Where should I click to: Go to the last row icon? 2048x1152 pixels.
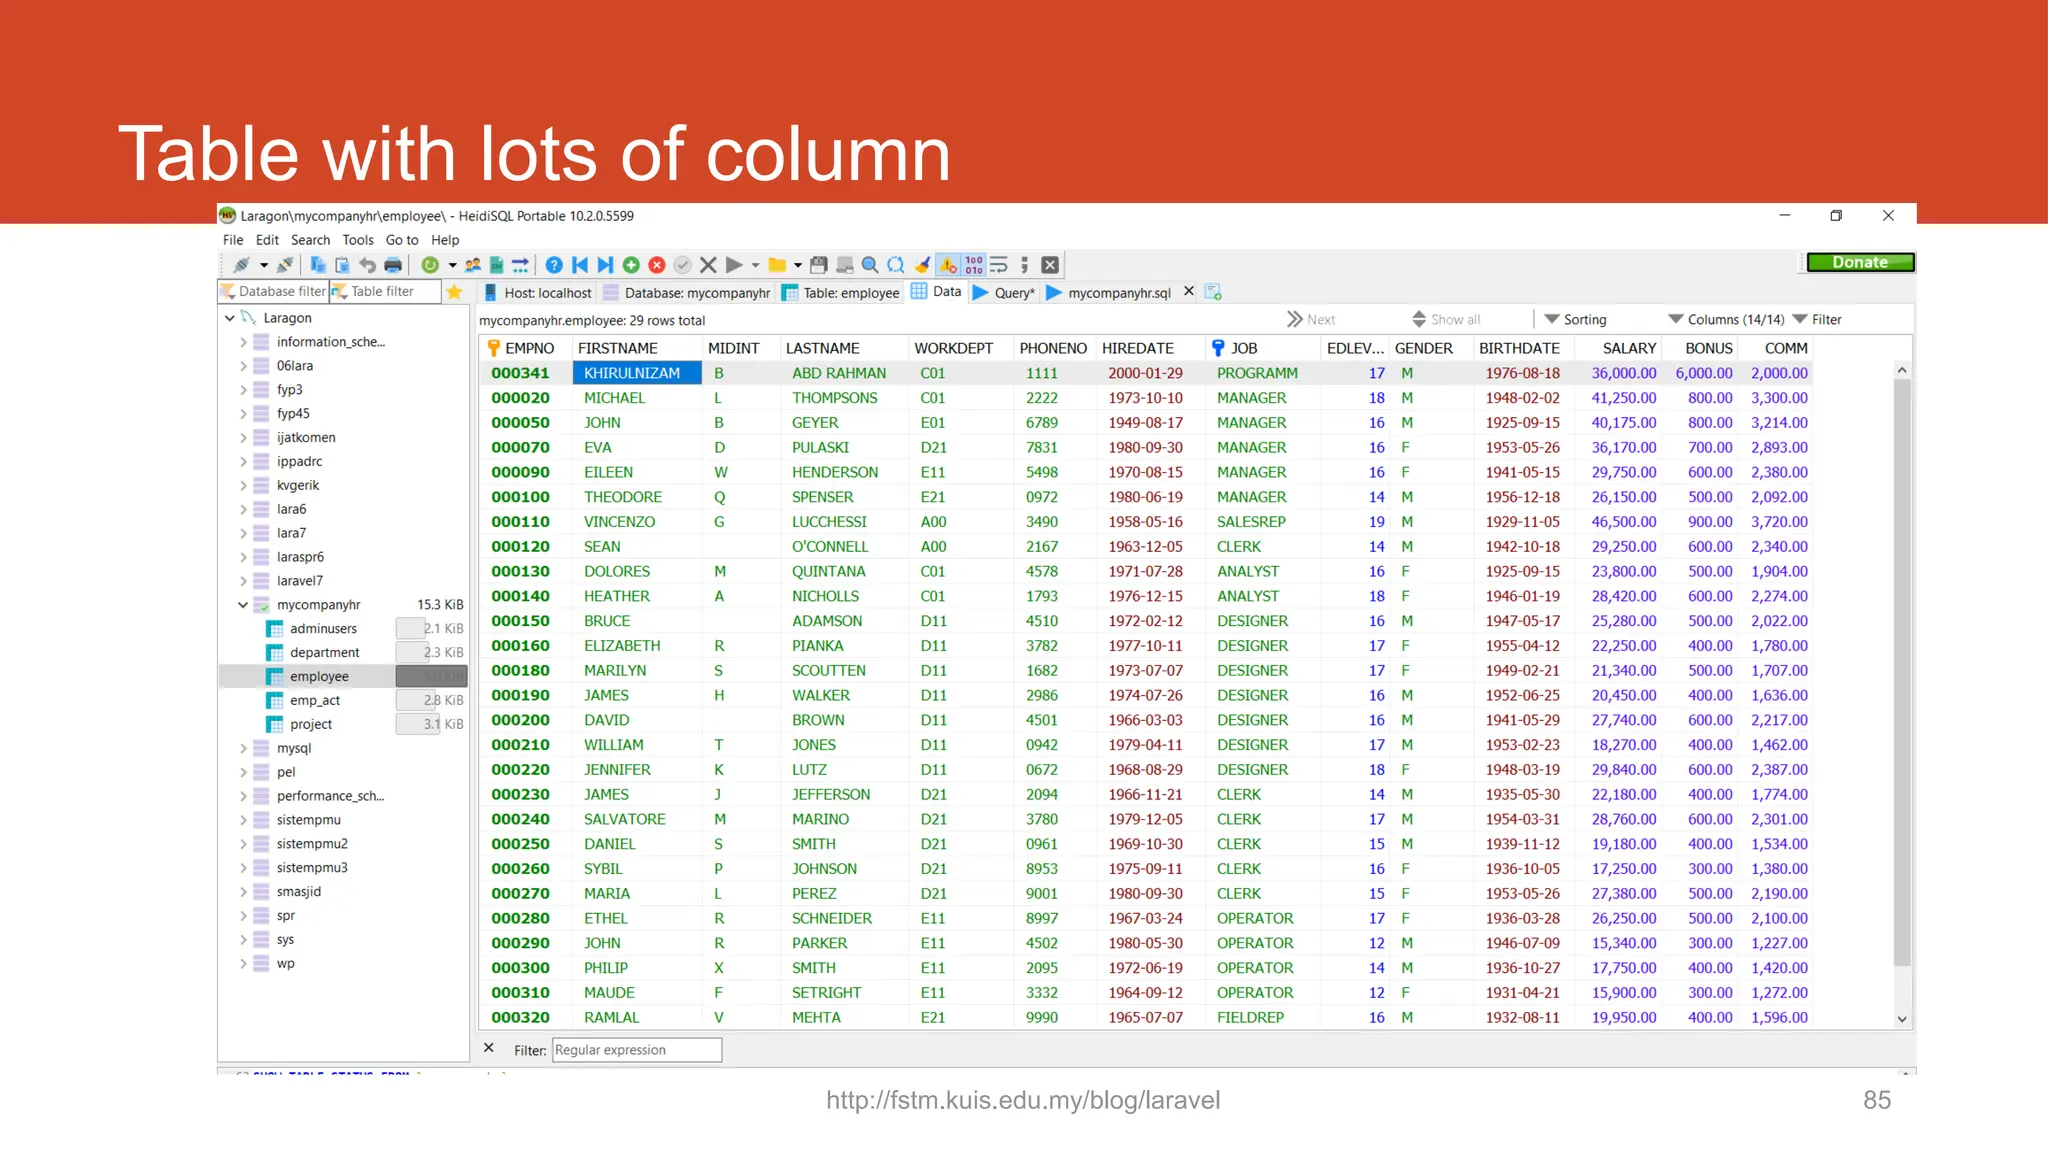[x=605, y=265]
